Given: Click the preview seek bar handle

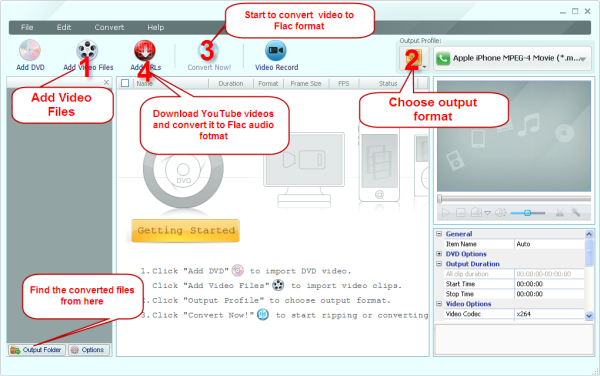Looking at the screenshot, I should 440,199.
